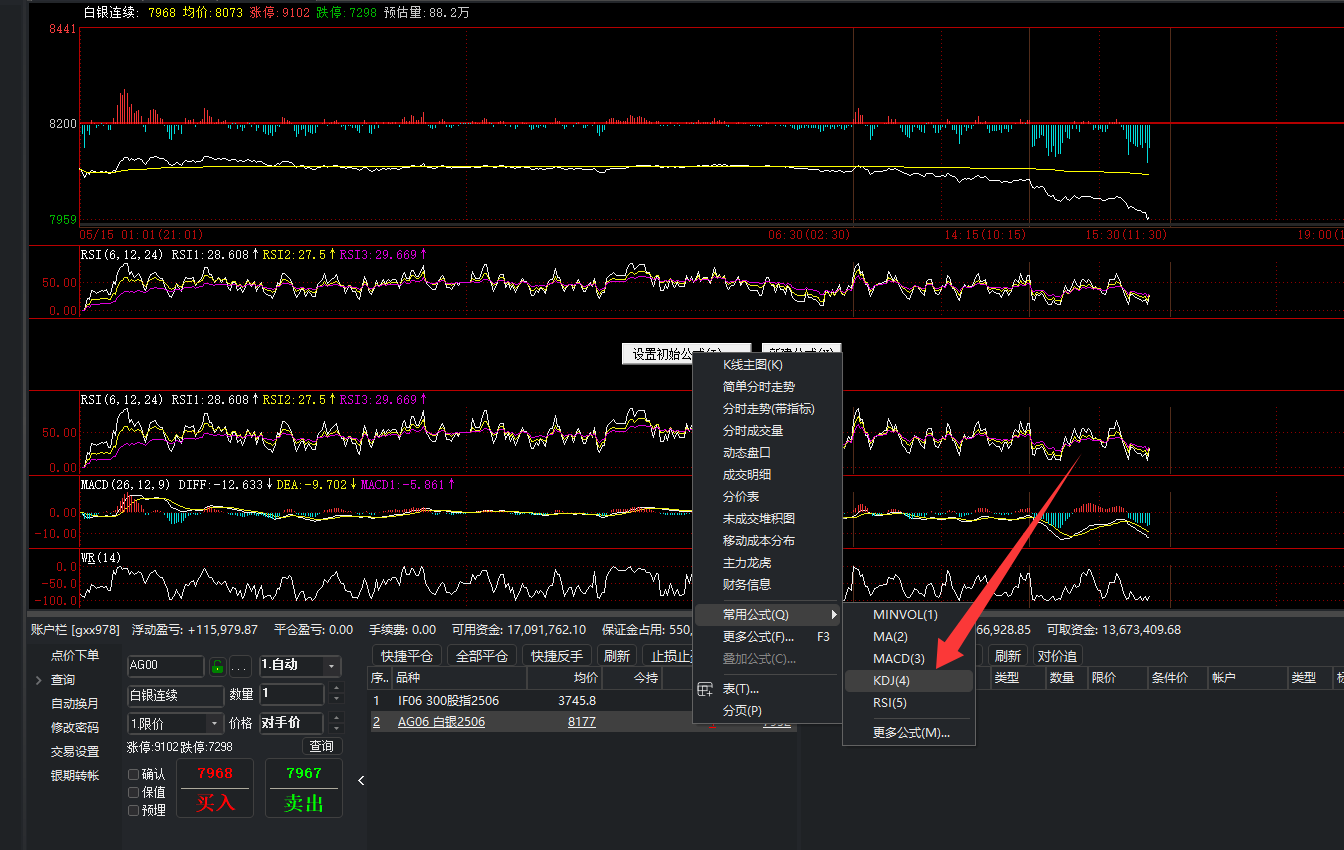Screen dimensions: 1344x850
Task: Lower price with the down stepper arrow
Action: point(335,728)
